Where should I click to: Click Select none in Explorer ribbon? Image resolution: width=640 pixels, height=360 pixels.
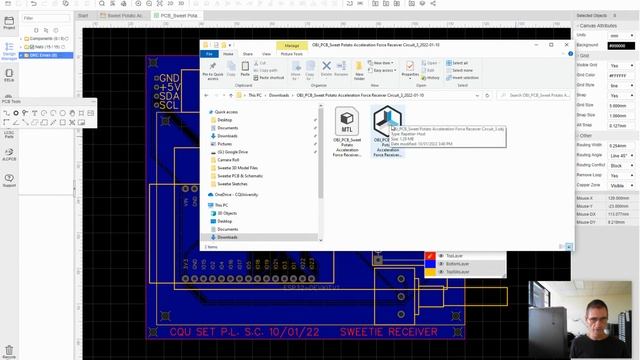coord(459,70)
